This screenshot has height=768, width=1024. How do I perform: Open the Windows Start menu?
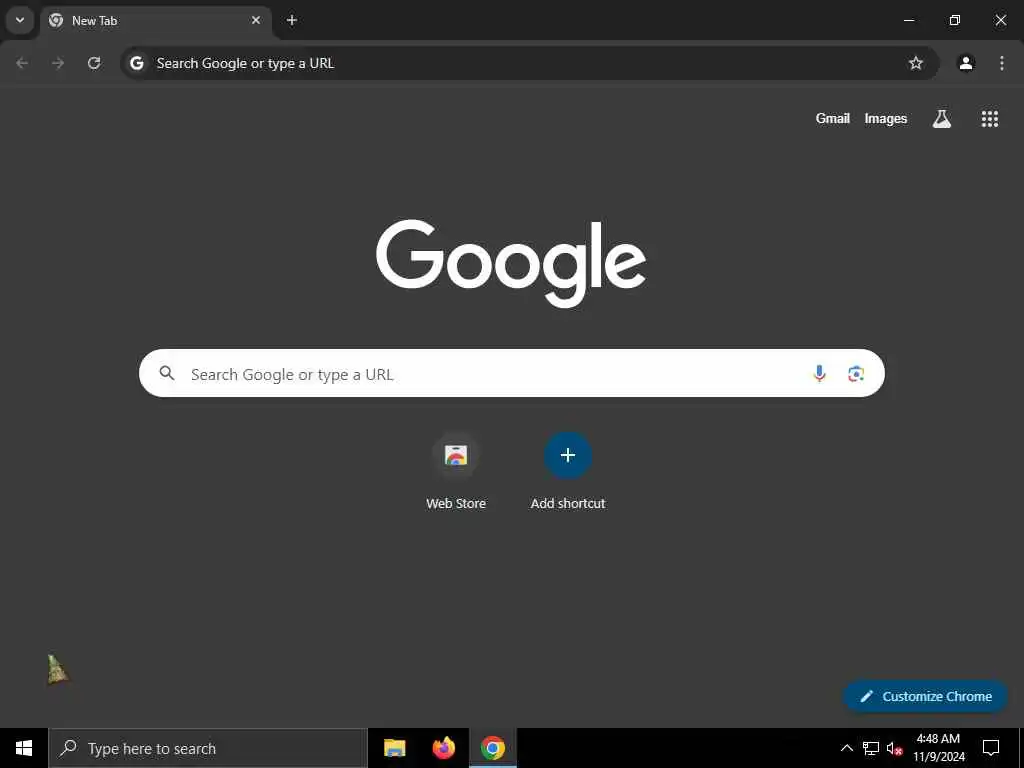24,748
